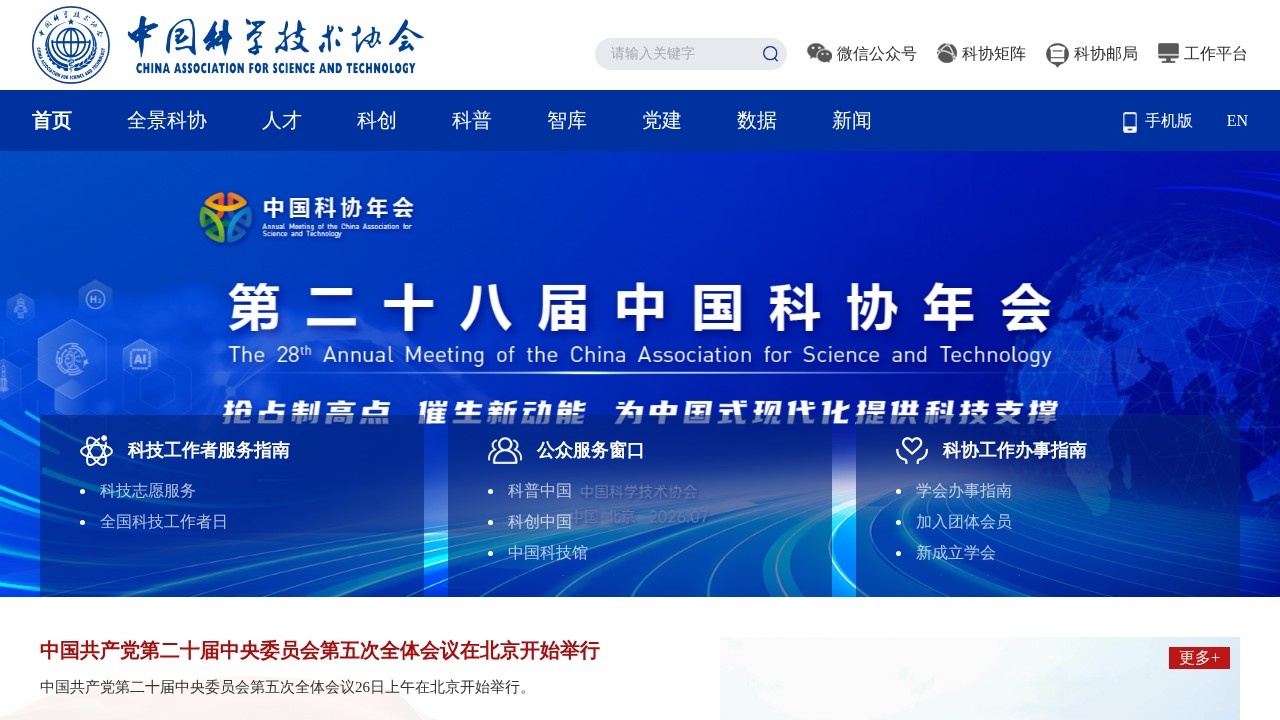Open the 科普中国 link
This screenshot has width=1280, height=720.
[x=540, y=491]
